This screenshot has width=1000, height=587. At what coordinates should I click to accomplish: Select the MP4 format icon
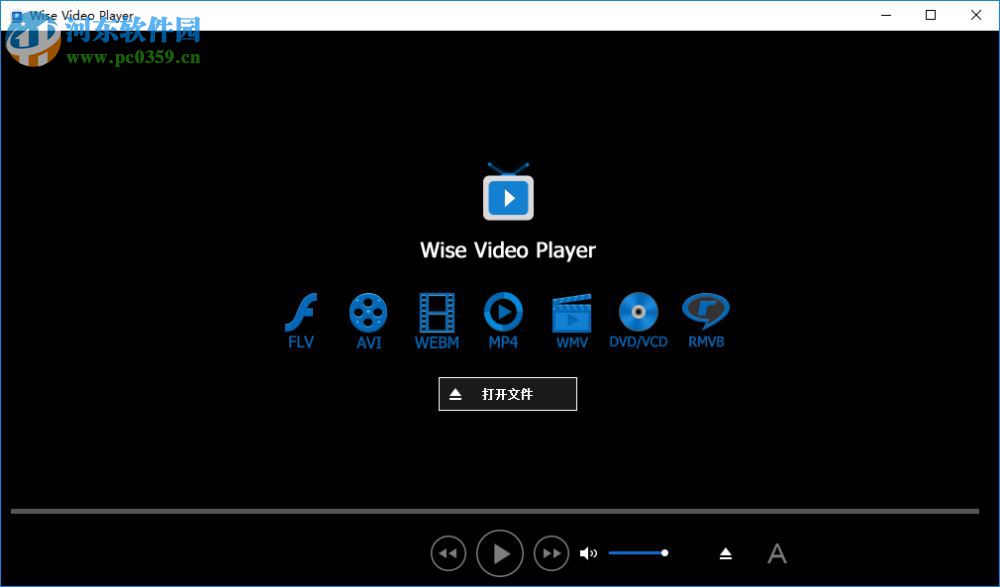[504, 312]
